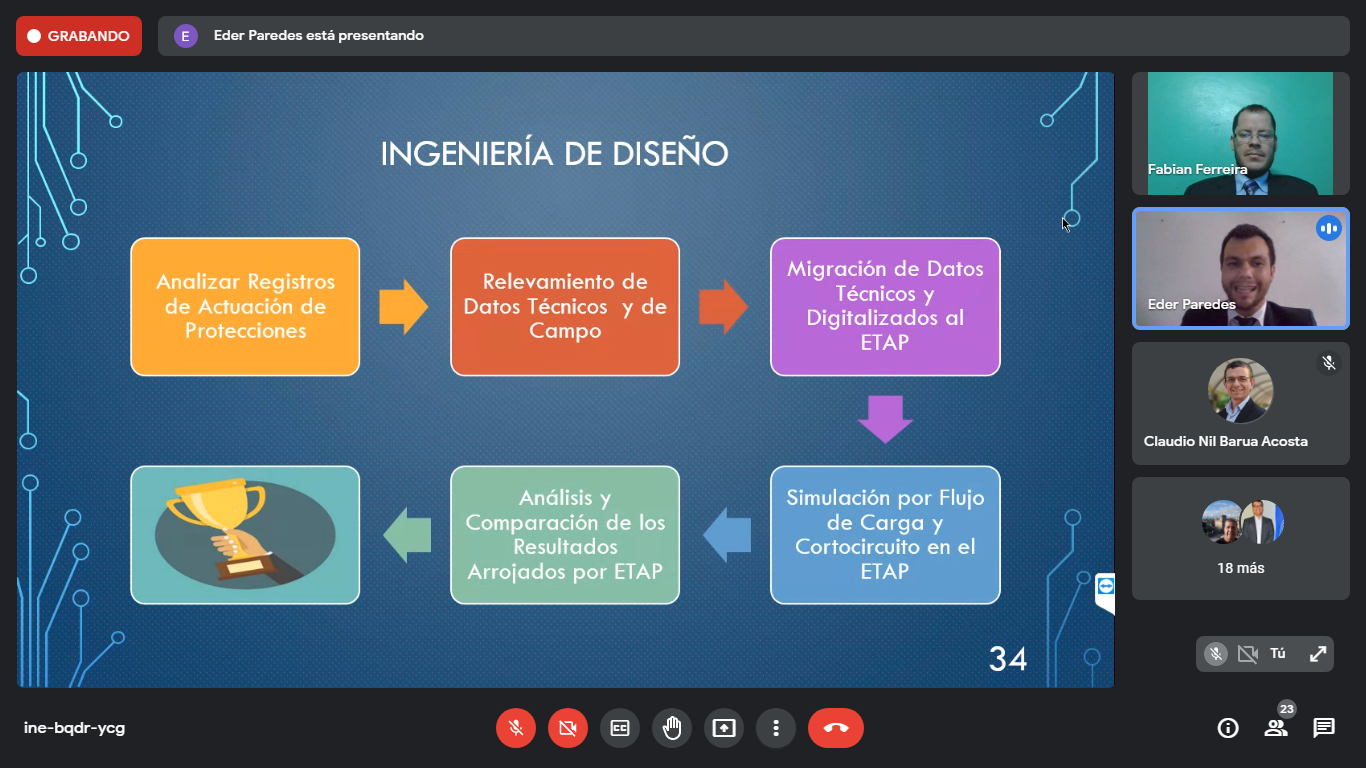The width and height of the screenshot is (1366, 768).
Task: Click the camera-off icon in self-view bar
Action: [1247, 654]
